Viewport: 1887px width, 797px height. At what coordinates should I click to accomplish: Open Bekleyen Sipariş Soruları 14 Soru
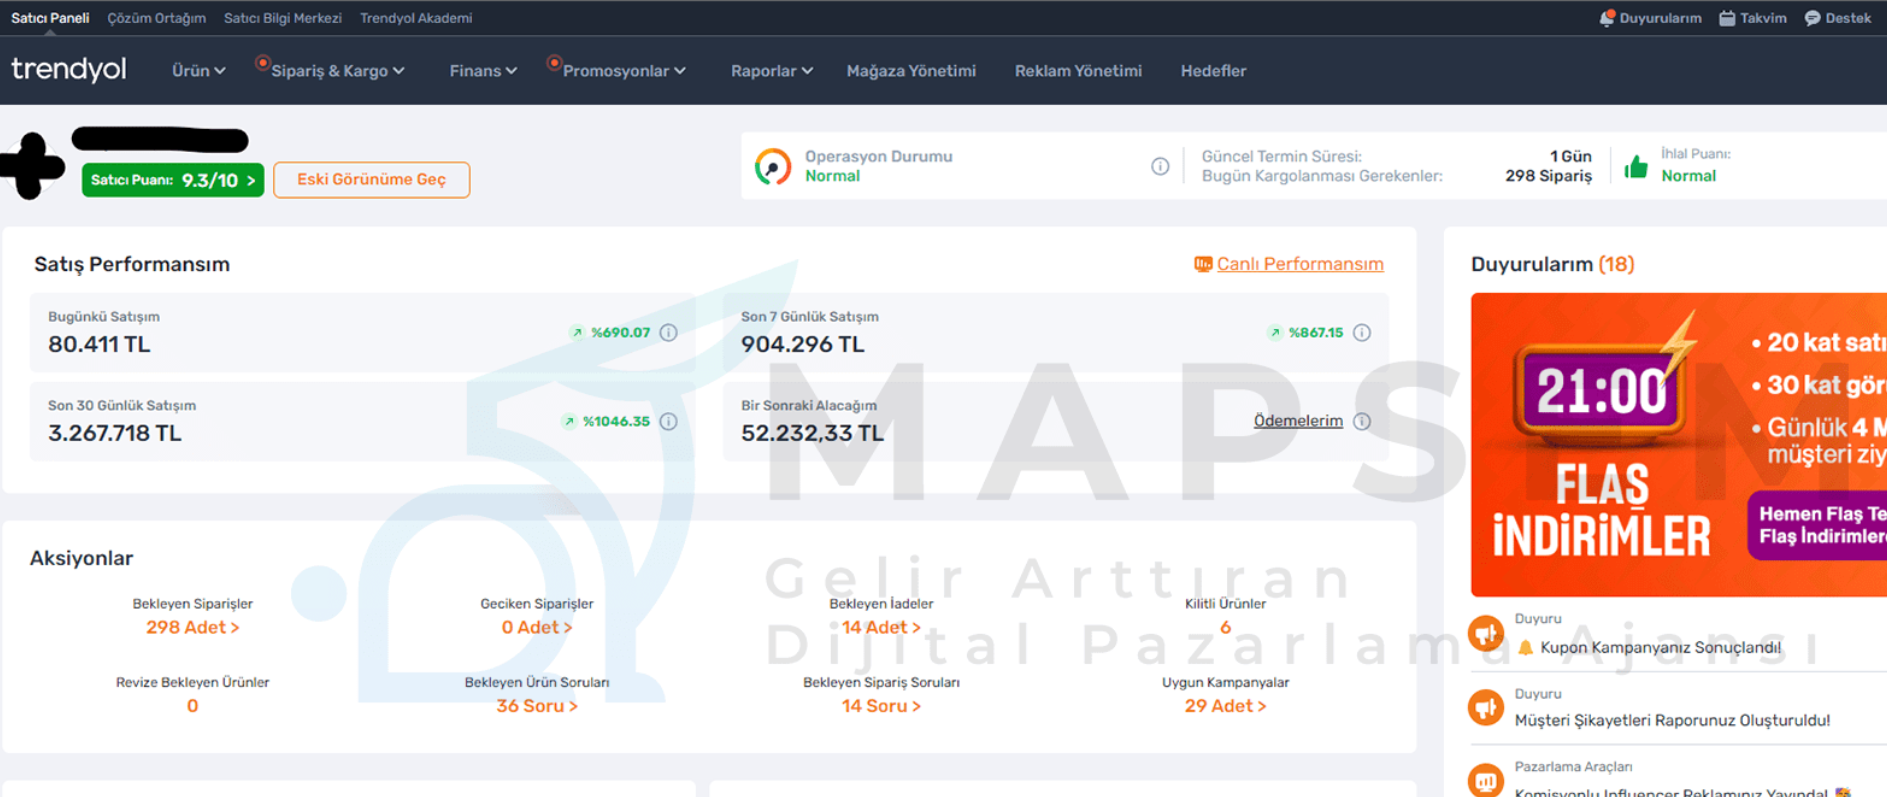[881, 706]
